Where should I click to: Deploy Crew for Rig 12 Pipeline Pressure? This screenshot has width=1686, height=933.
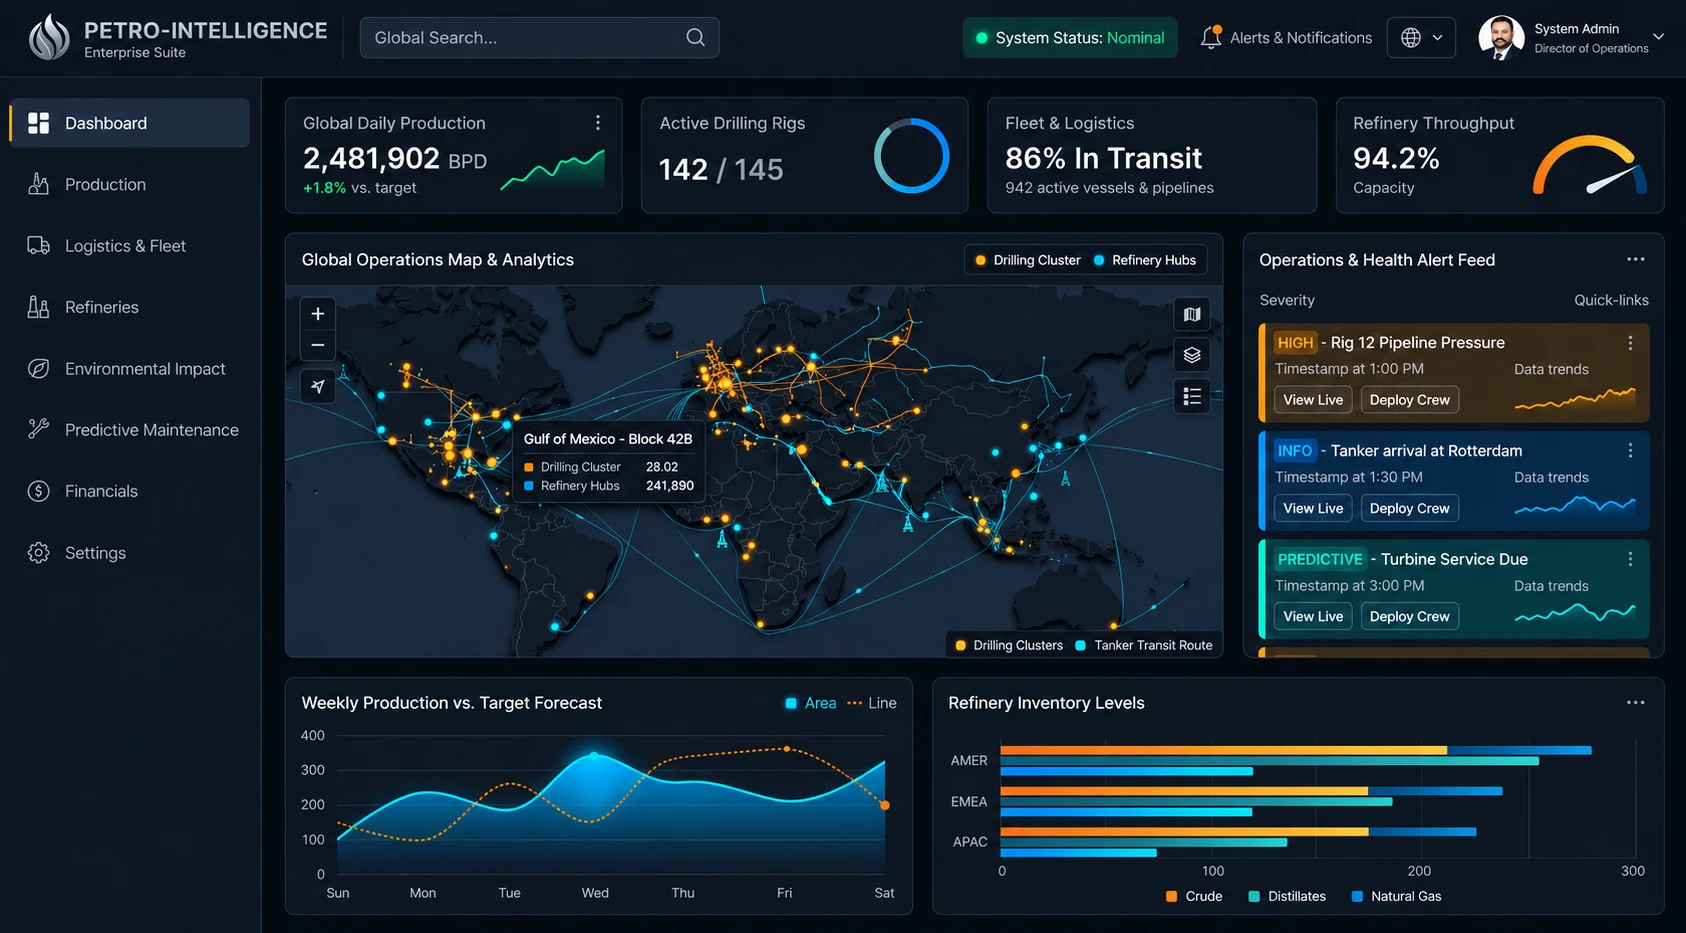click(1409, 400)
